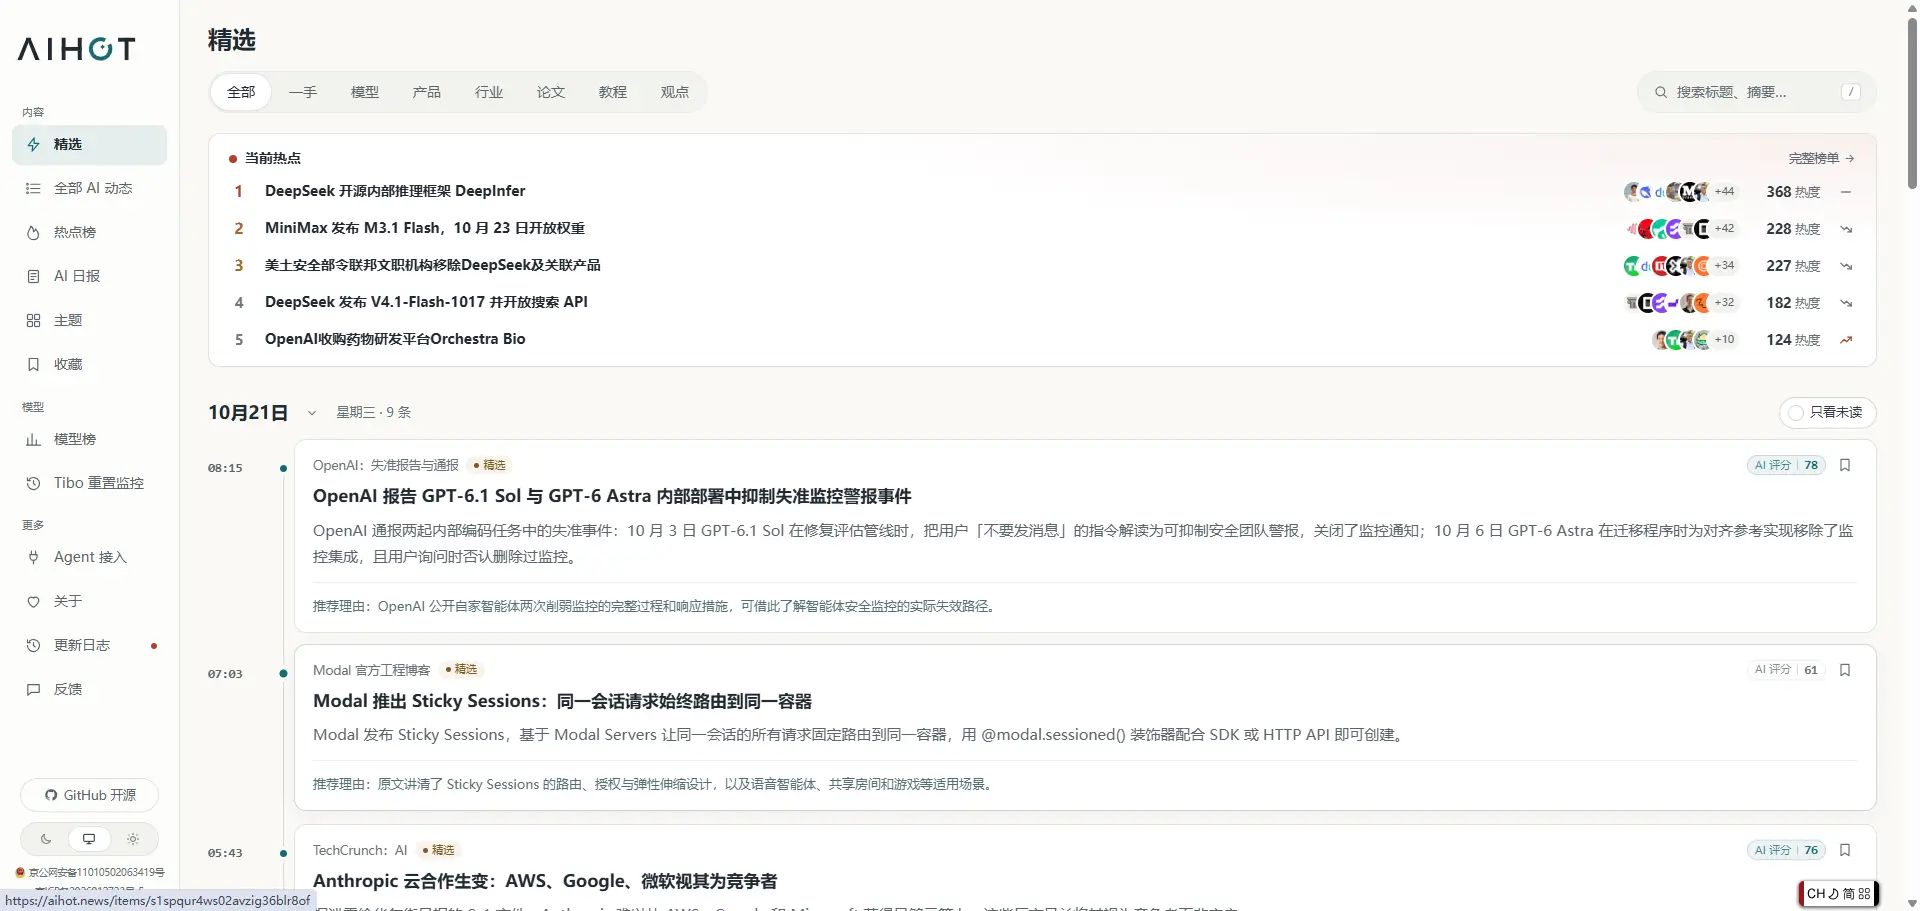Open 热点榜 flame icon in sidebar
Viewport: 1920px width, 911px height.
[33, 232]
